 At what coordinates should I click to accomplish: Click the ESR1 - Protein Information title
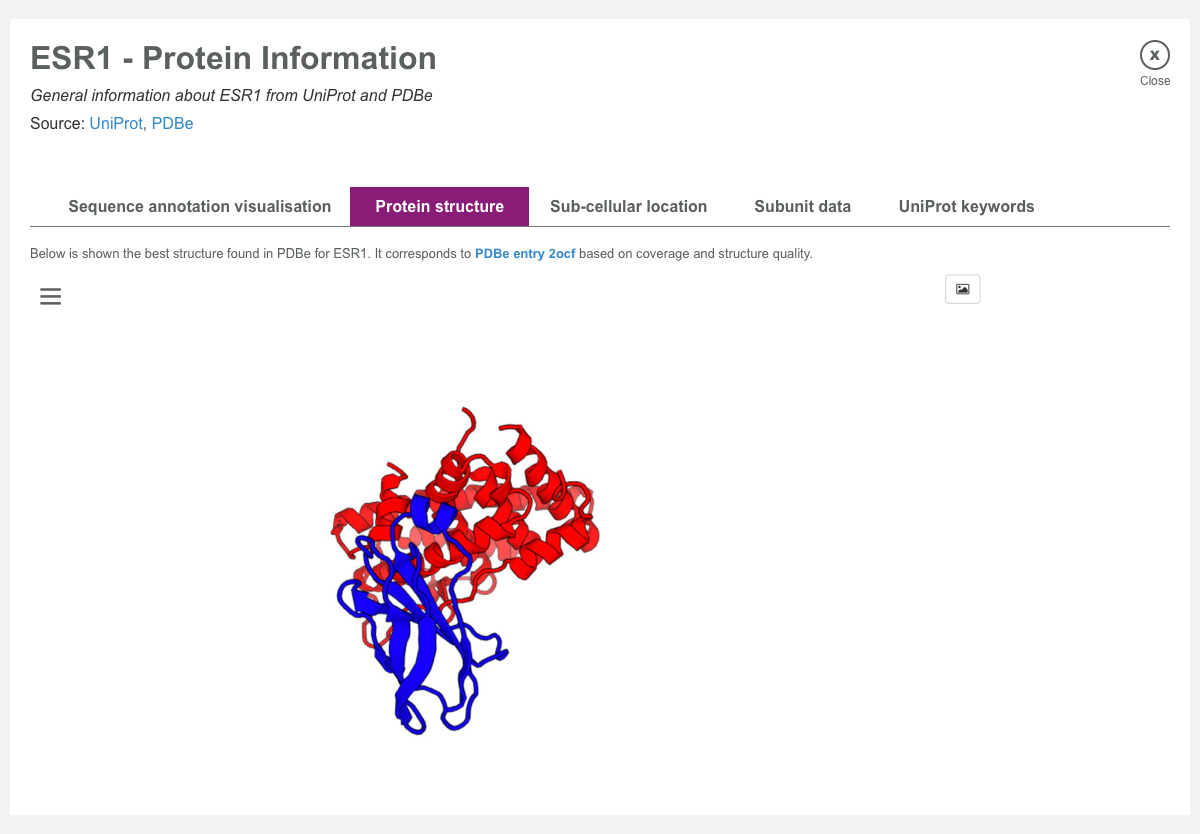[x=233, y=58]
